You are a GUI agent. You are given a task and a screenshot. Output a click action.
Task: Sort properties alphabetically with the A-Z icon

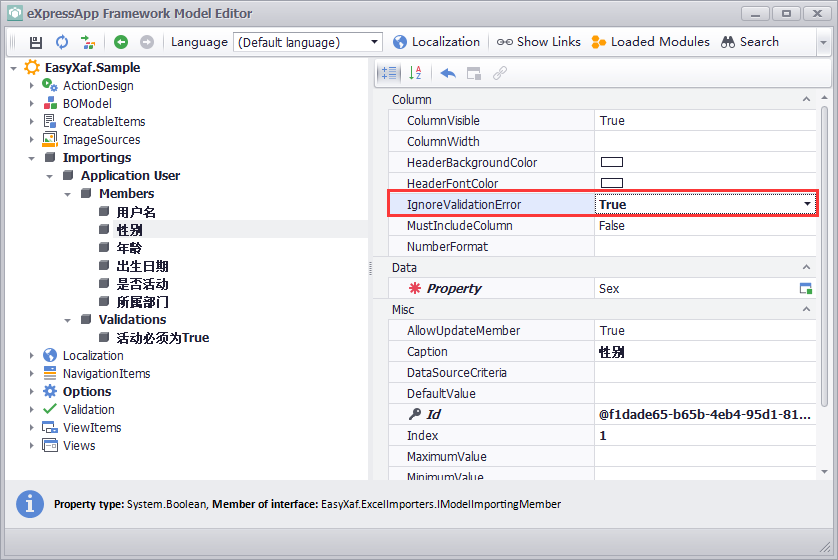(416, 73)
